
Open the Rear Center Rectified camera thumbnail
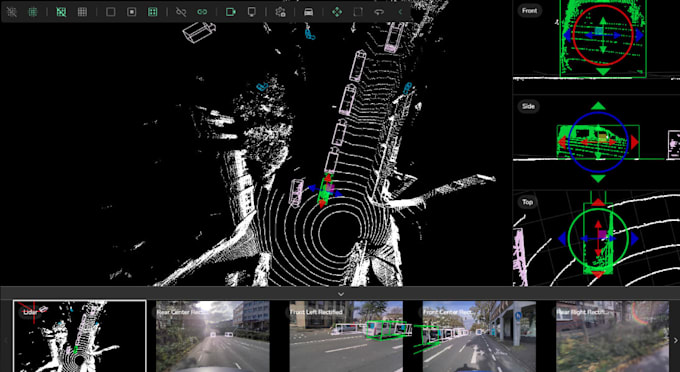click(x=212, y=336)
